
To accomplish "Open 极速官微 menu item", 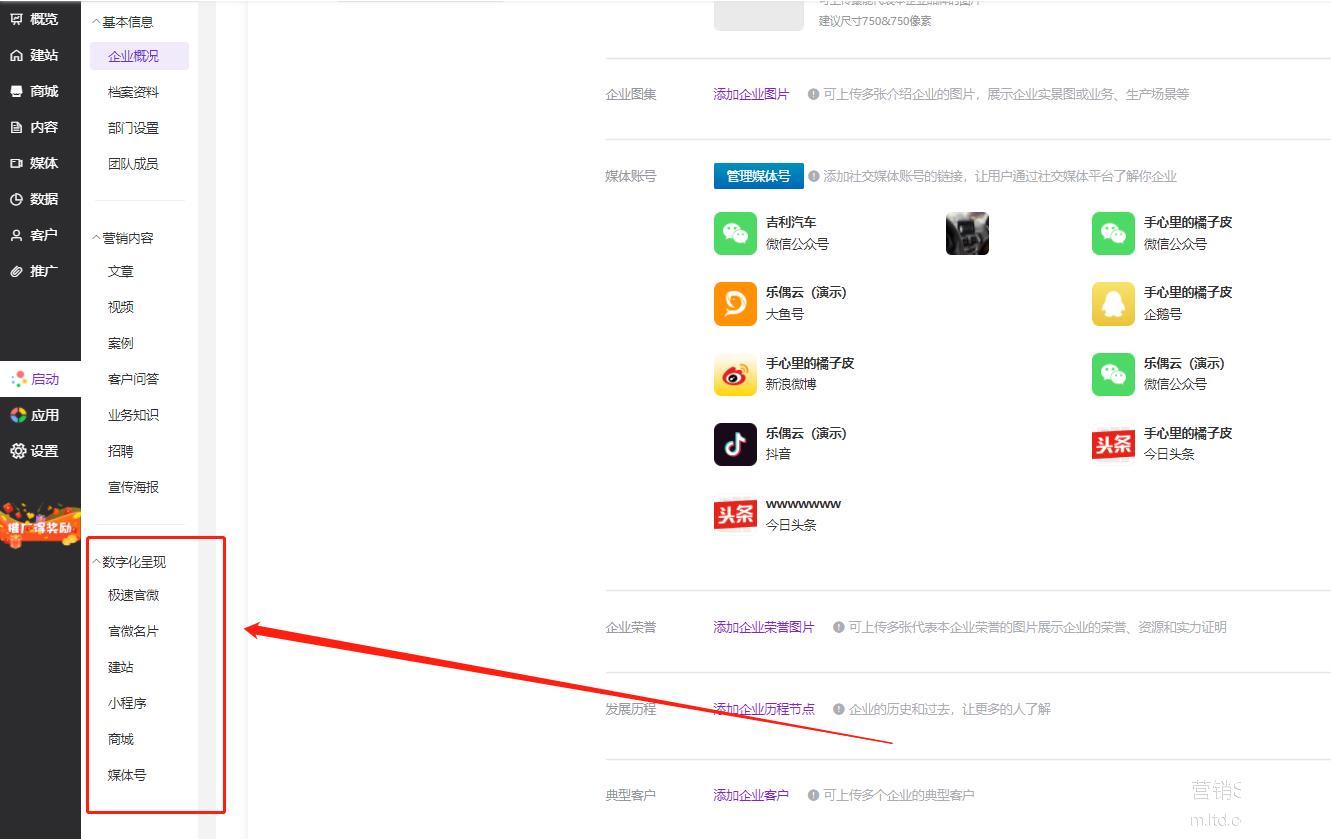I will click(x=133, y=595).
